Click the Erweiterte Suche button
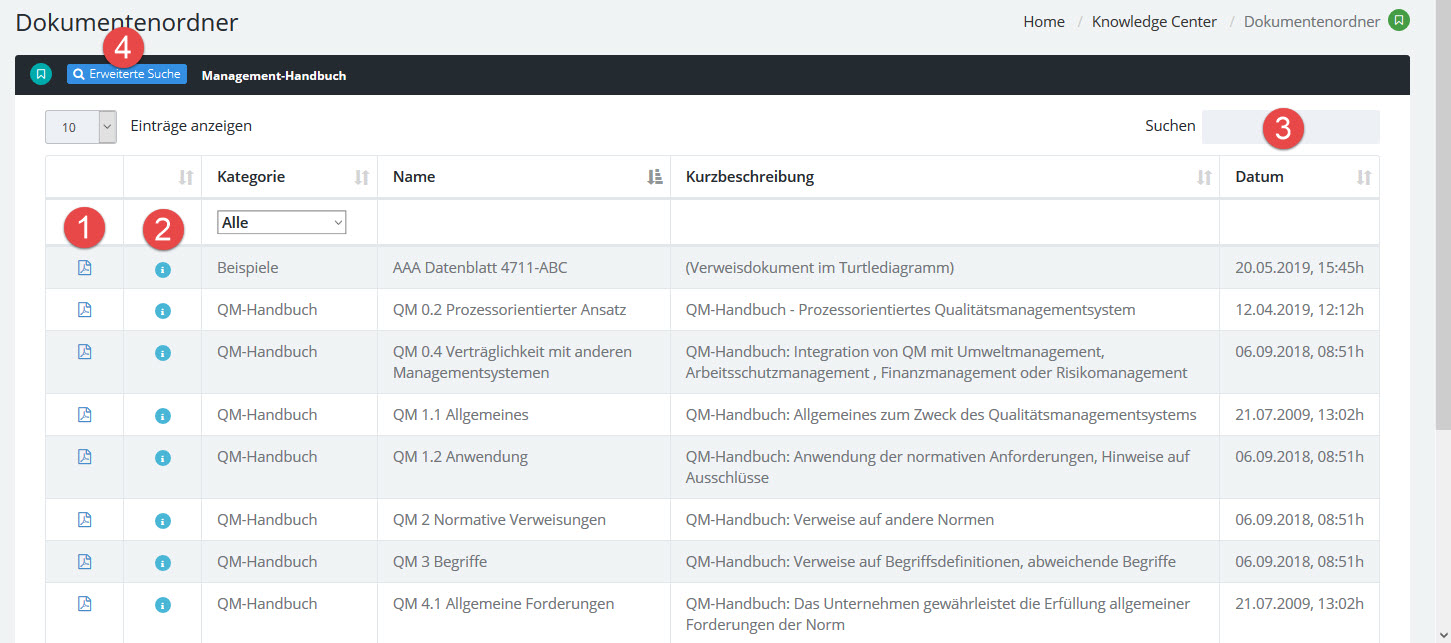This screenshot has width=1451, height=643. (x=127, y=74)
